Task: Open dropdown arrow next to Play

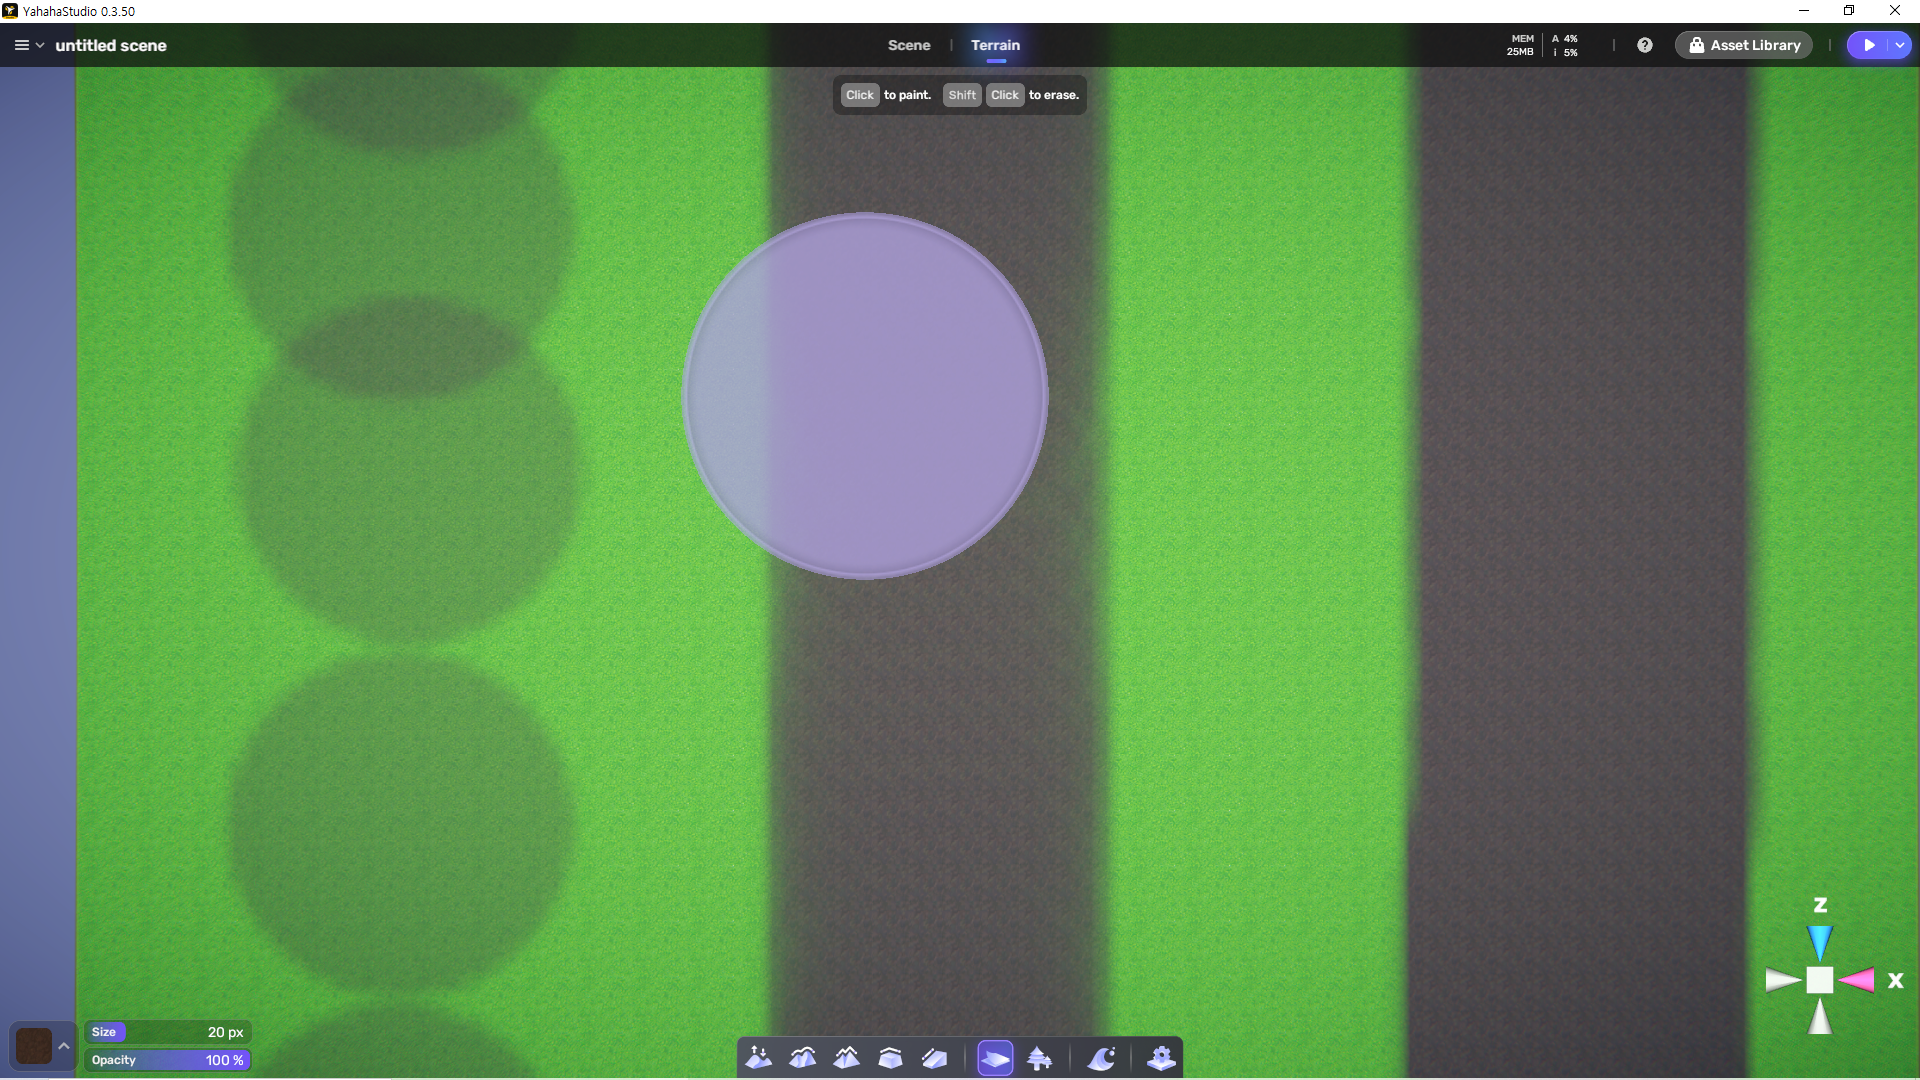Action: (1899, 45)
